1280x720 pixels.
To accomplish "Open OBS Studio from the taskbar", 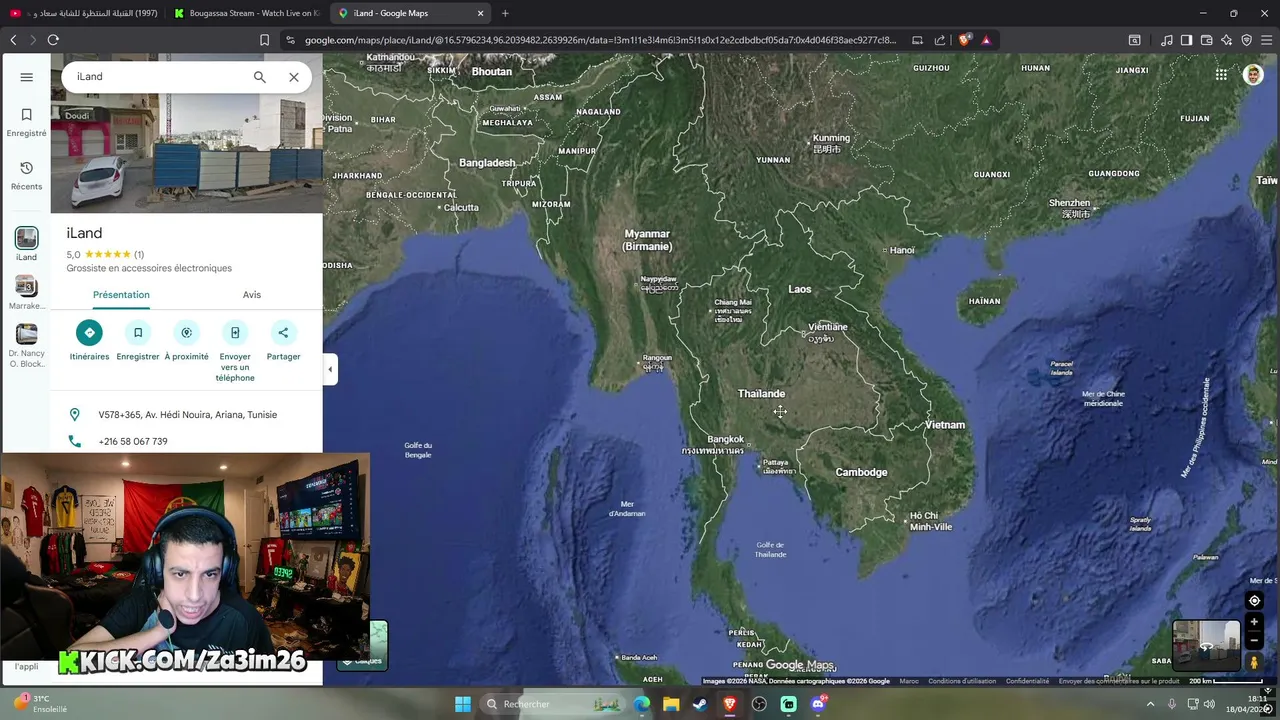I will [x=759, y=704].
